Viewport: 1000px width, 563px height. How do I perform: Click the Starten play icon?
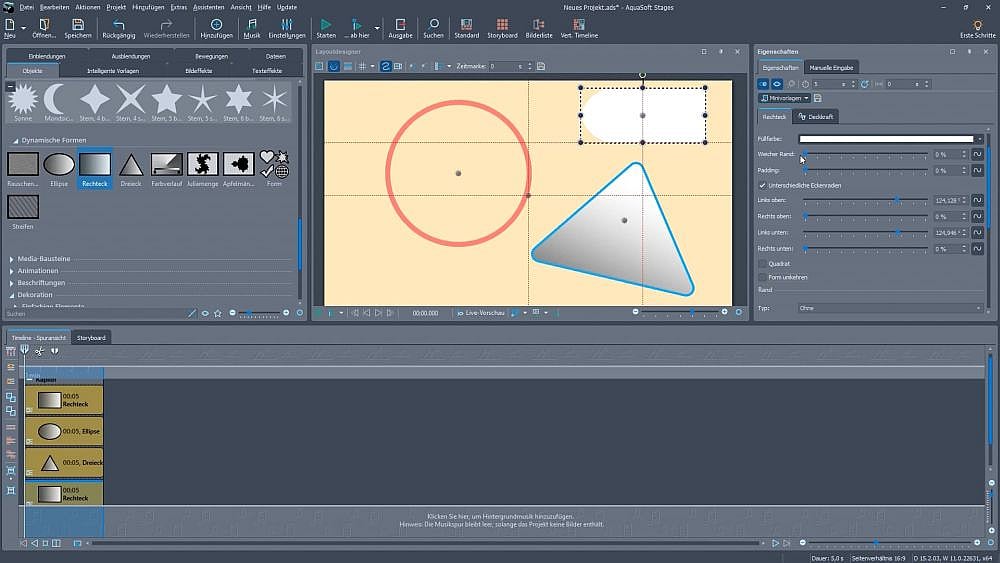(x=326, y=25)
